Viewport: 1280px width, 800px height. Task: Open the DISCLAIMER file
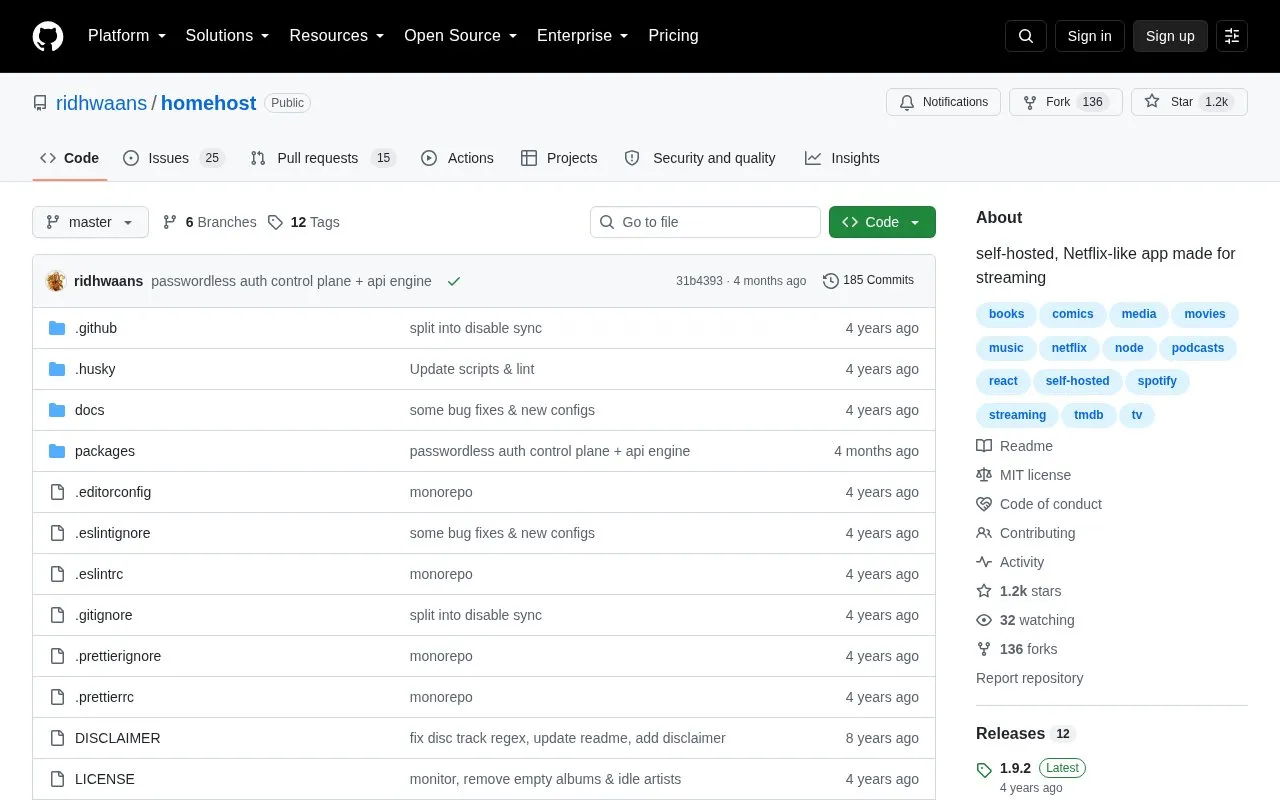(x=117, y=738)
